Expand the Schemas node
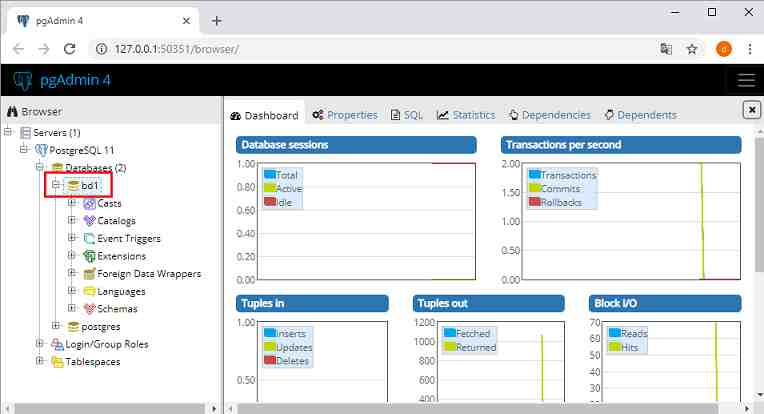The height and width of the screenshot is (414, 764). pos(72,308)
